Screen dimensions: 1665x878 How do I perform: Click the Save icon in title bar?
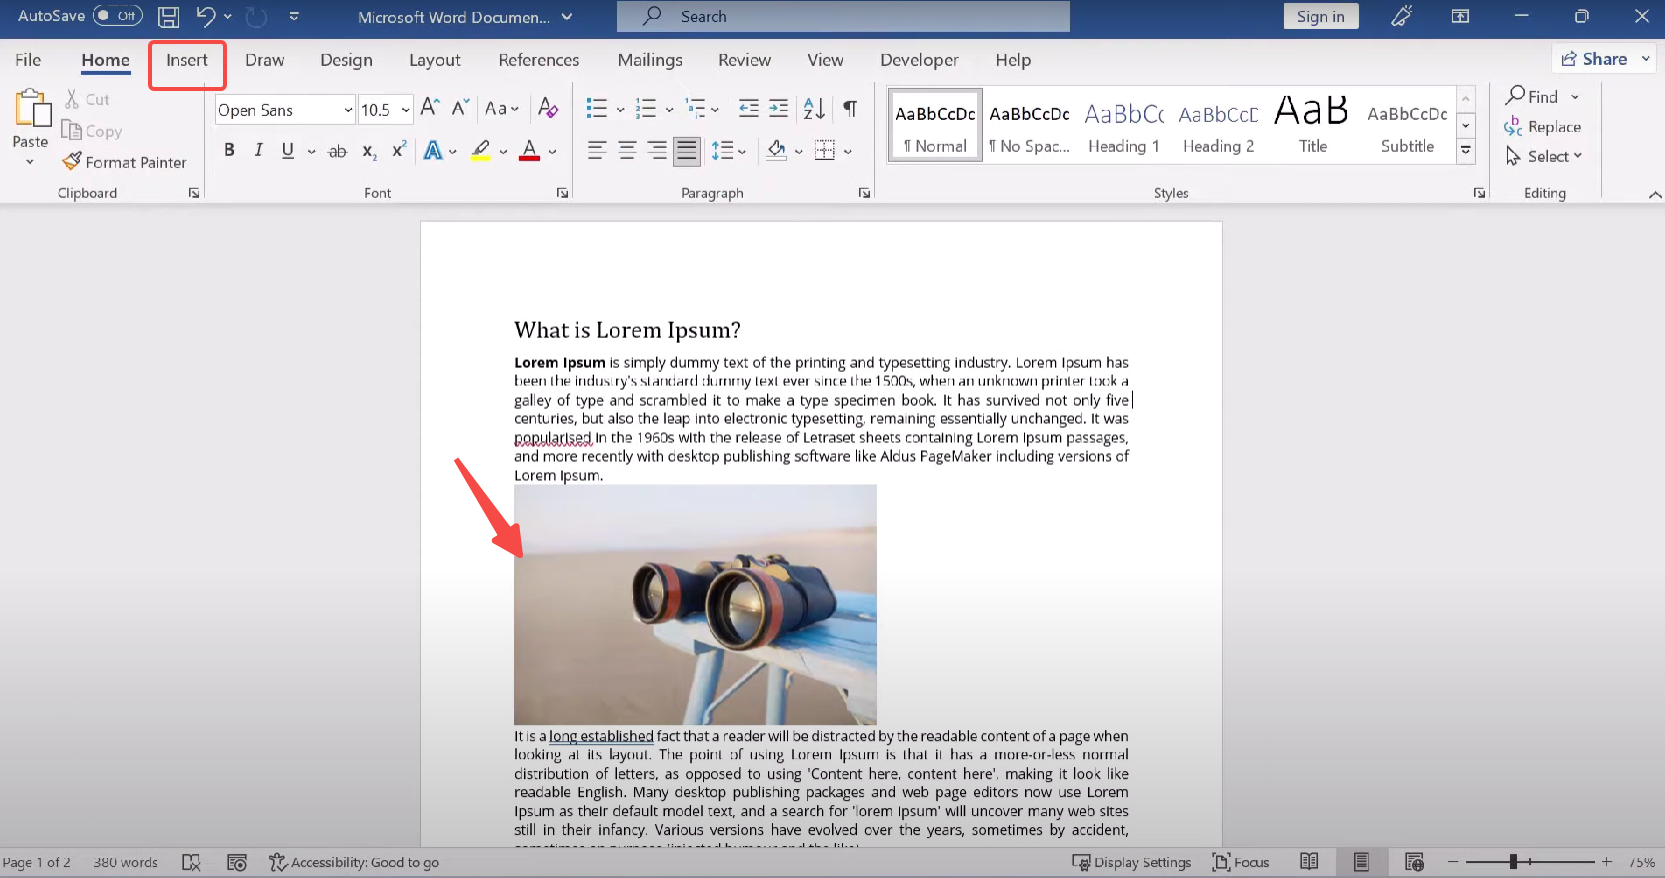[169, 16]
